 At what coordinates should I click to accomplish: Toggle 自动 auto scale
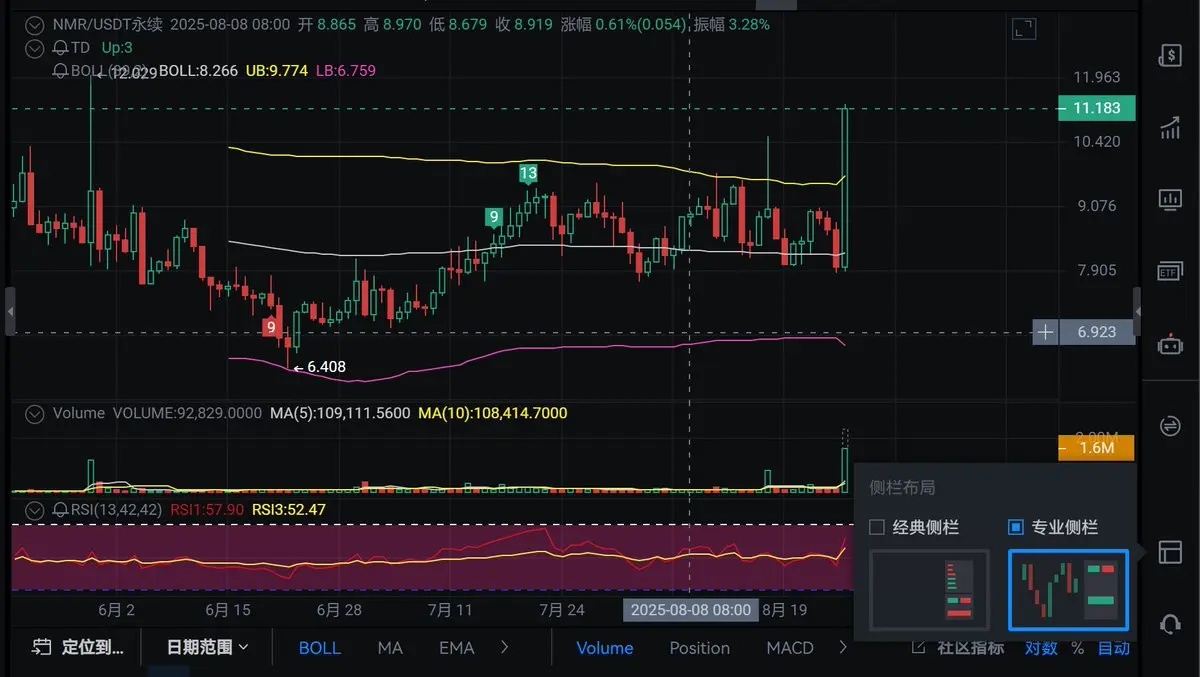(1114, 647)
